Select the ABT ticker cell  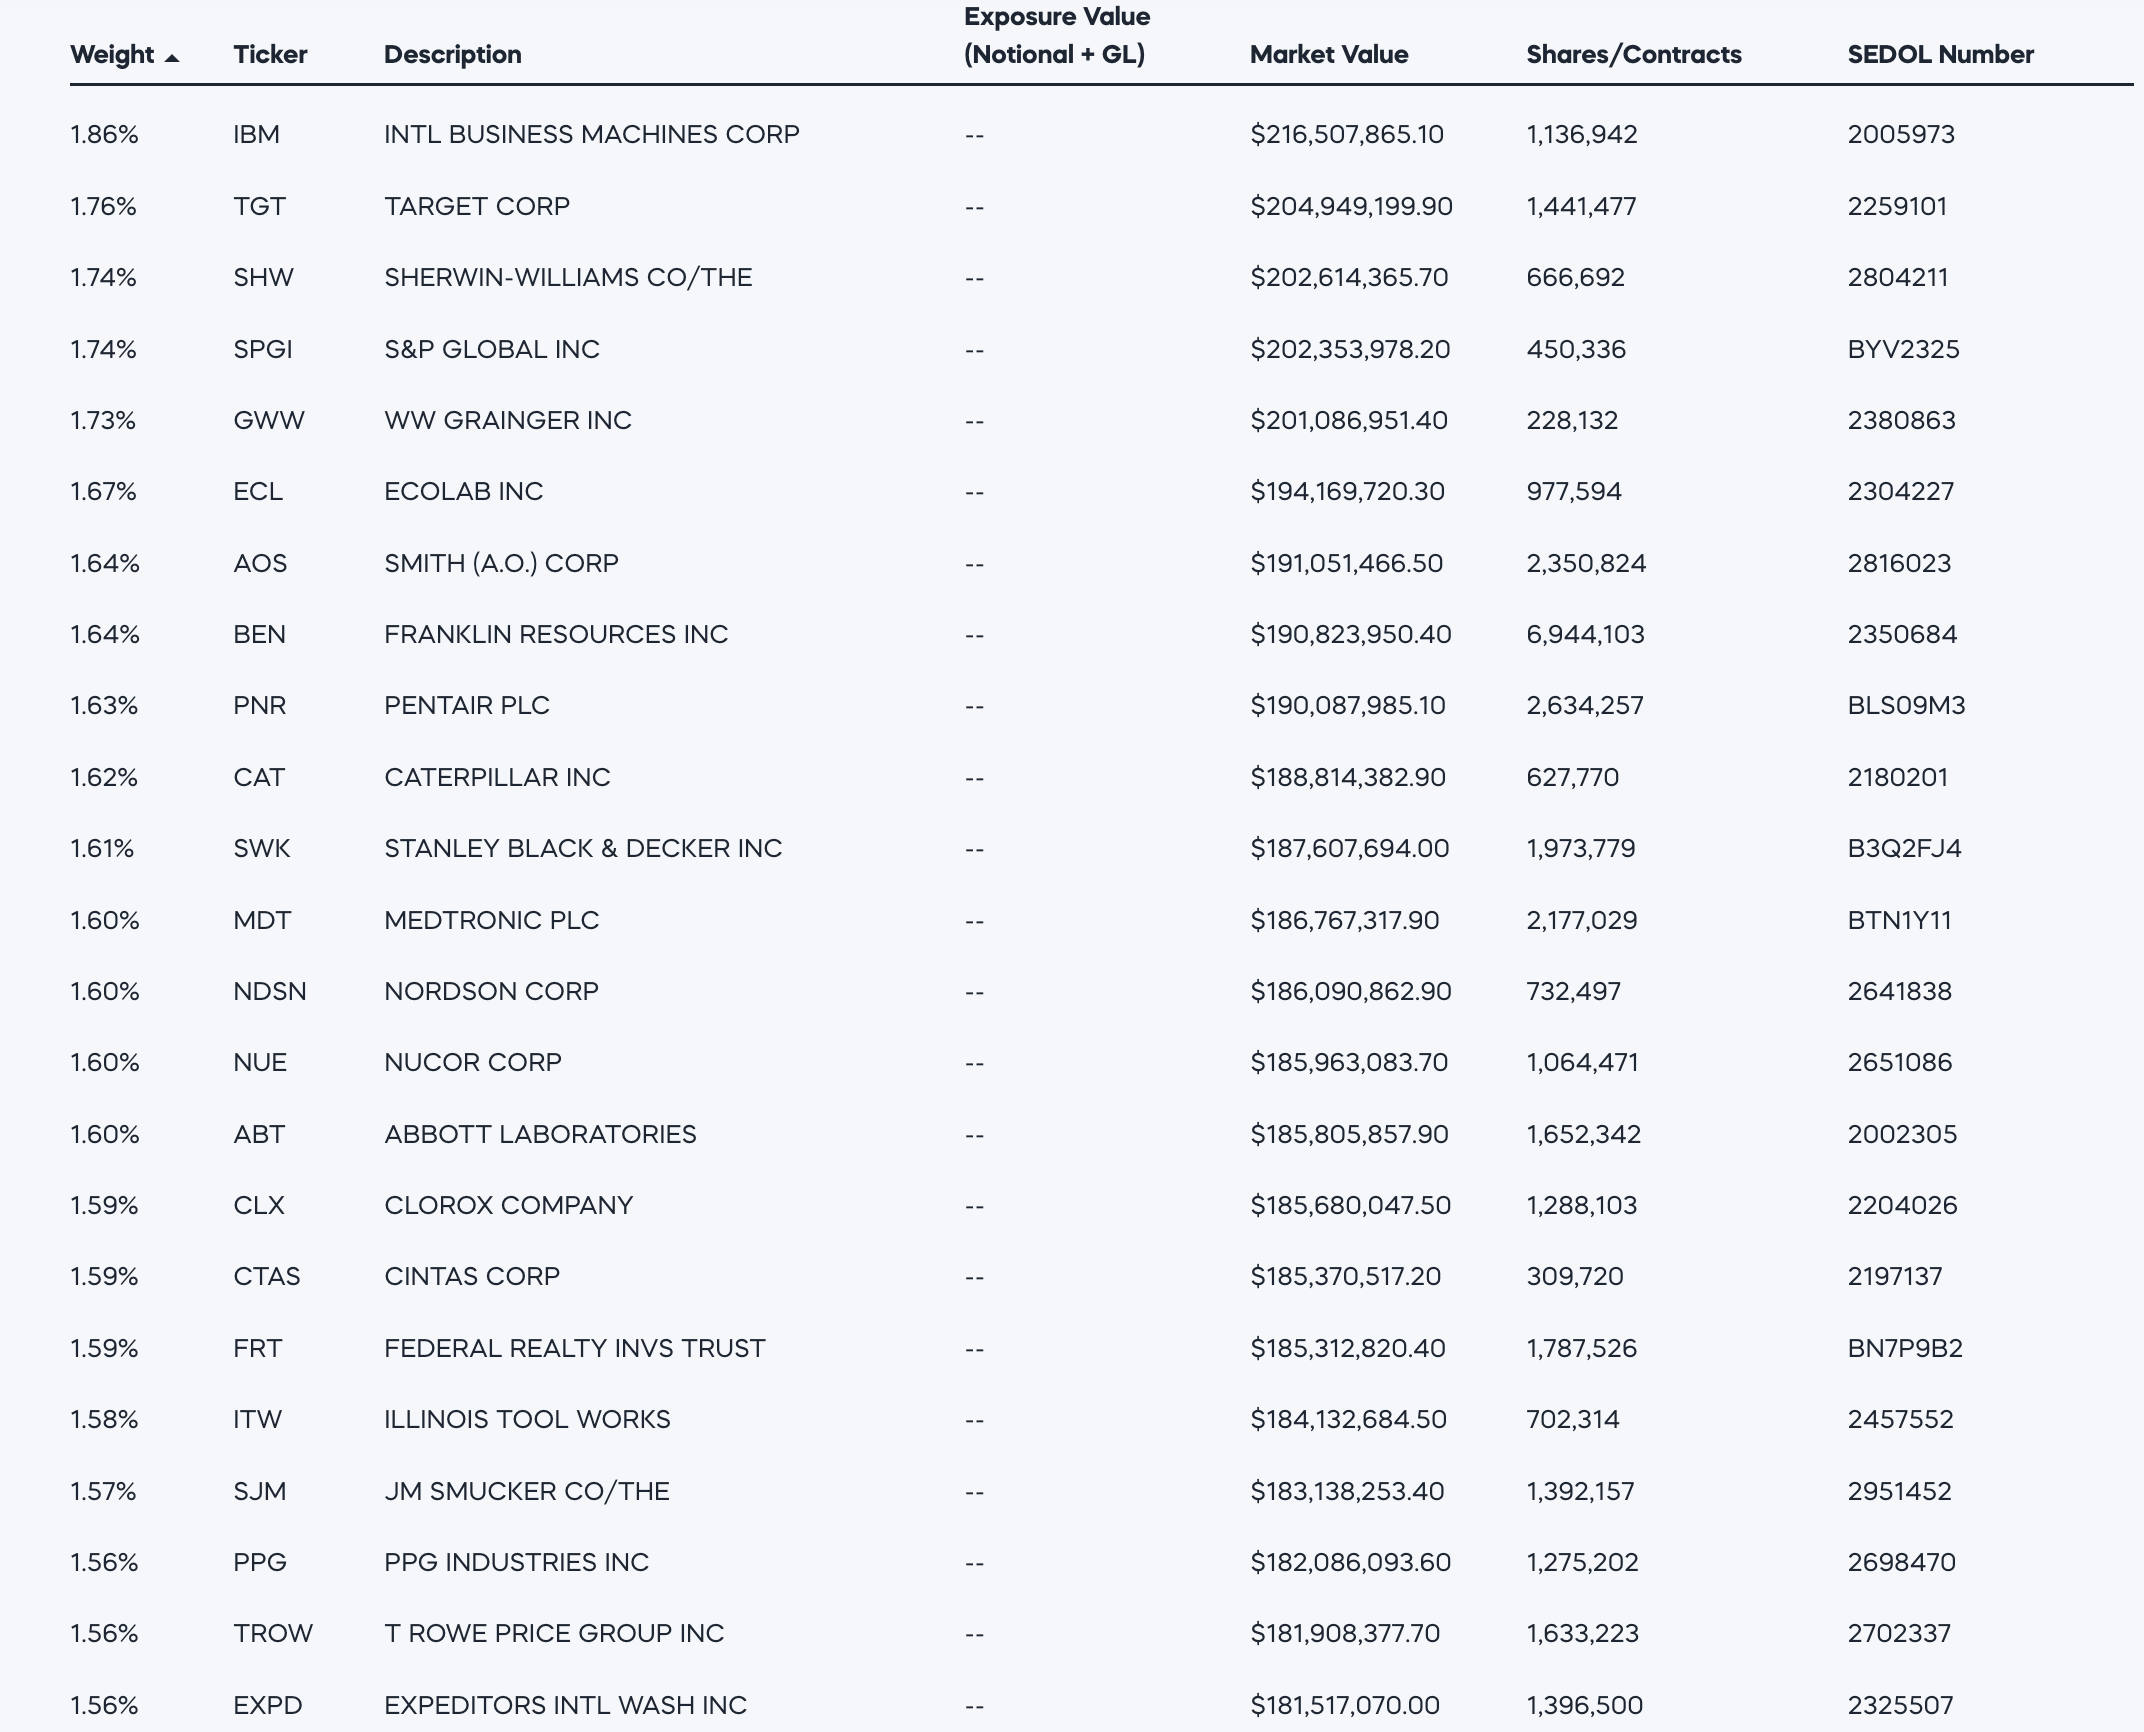pyautogui.click(x=259, y=1134)
